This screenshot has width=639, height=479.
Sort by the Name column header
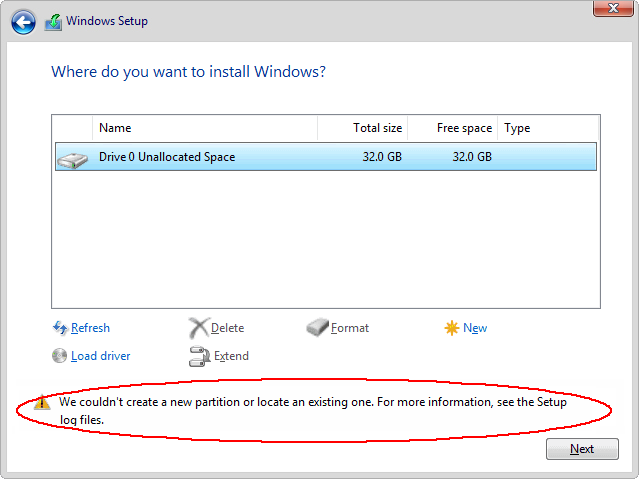tap(205, 128)
